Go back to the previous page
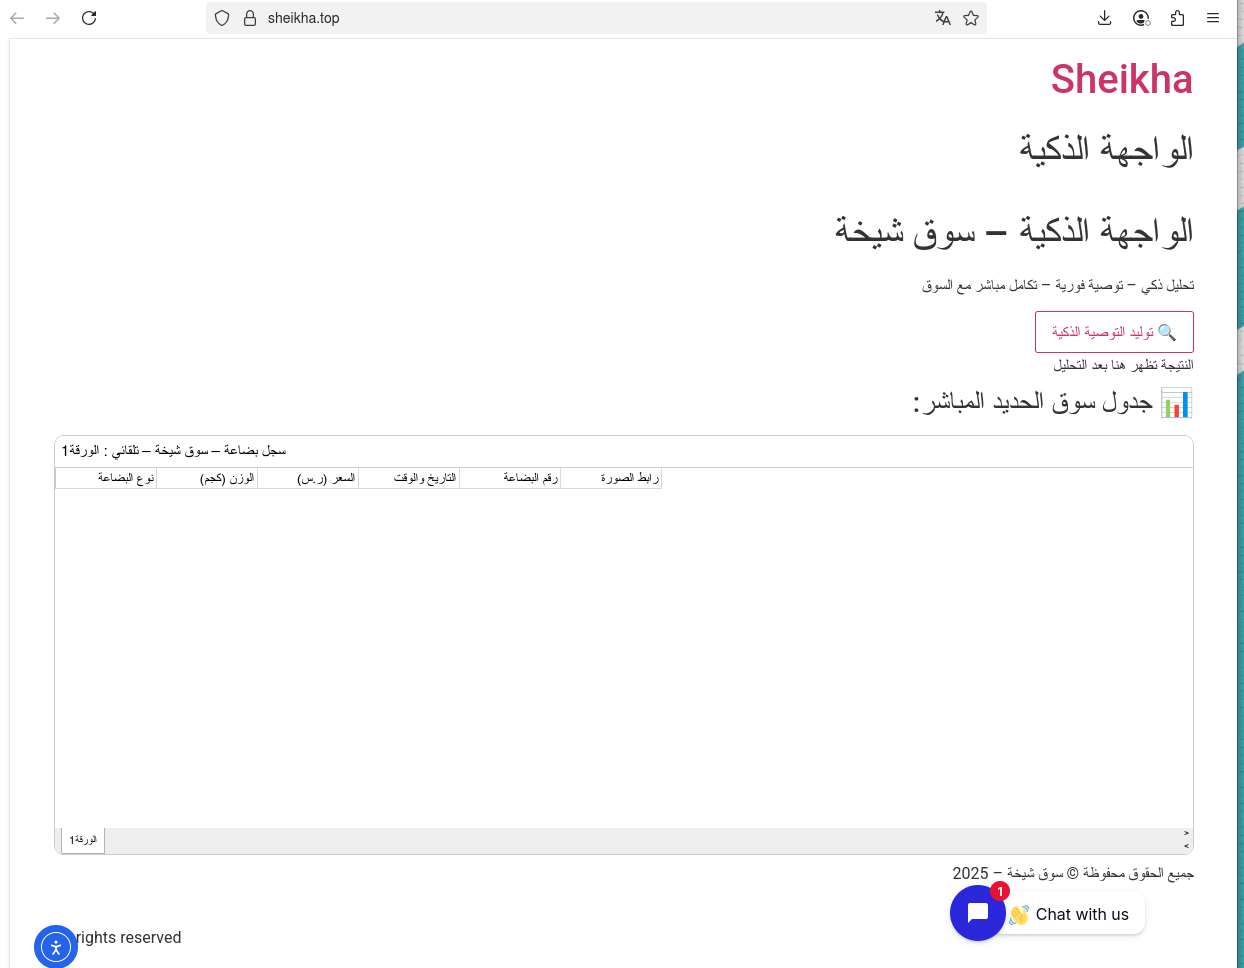 coord(17,18)
